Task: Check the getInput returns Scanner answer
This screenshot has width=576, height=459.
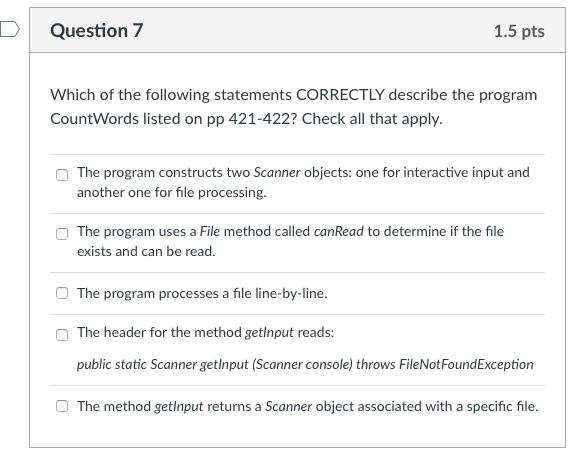Action: tap(62, 406)
